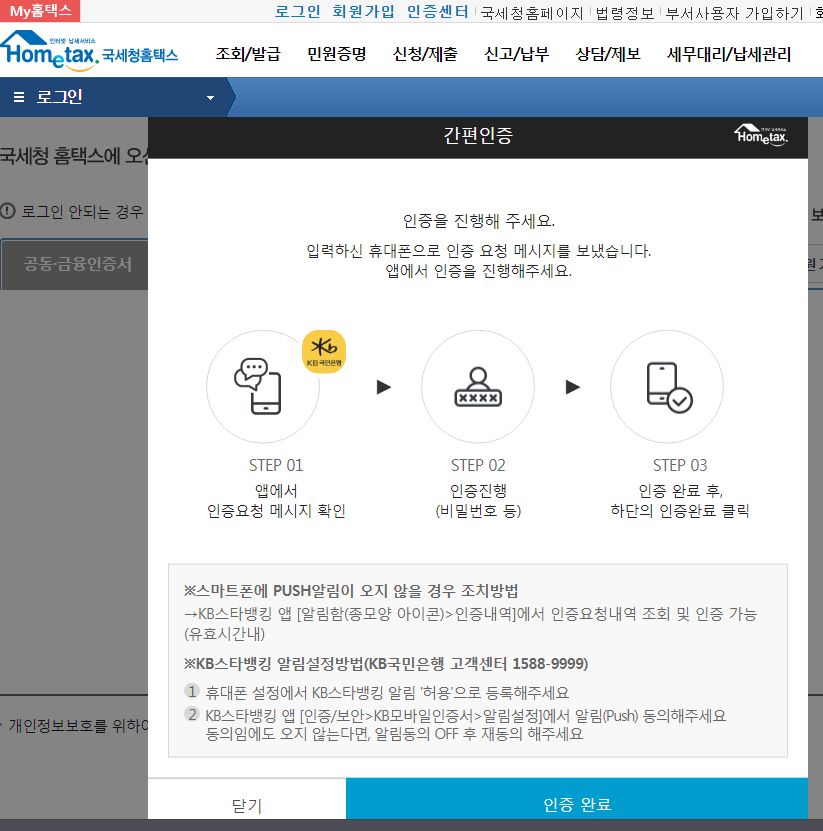This screenshot has height=831, width=823.
Task: Click the STEP 01 phone message icon
Action: (258, 386)
